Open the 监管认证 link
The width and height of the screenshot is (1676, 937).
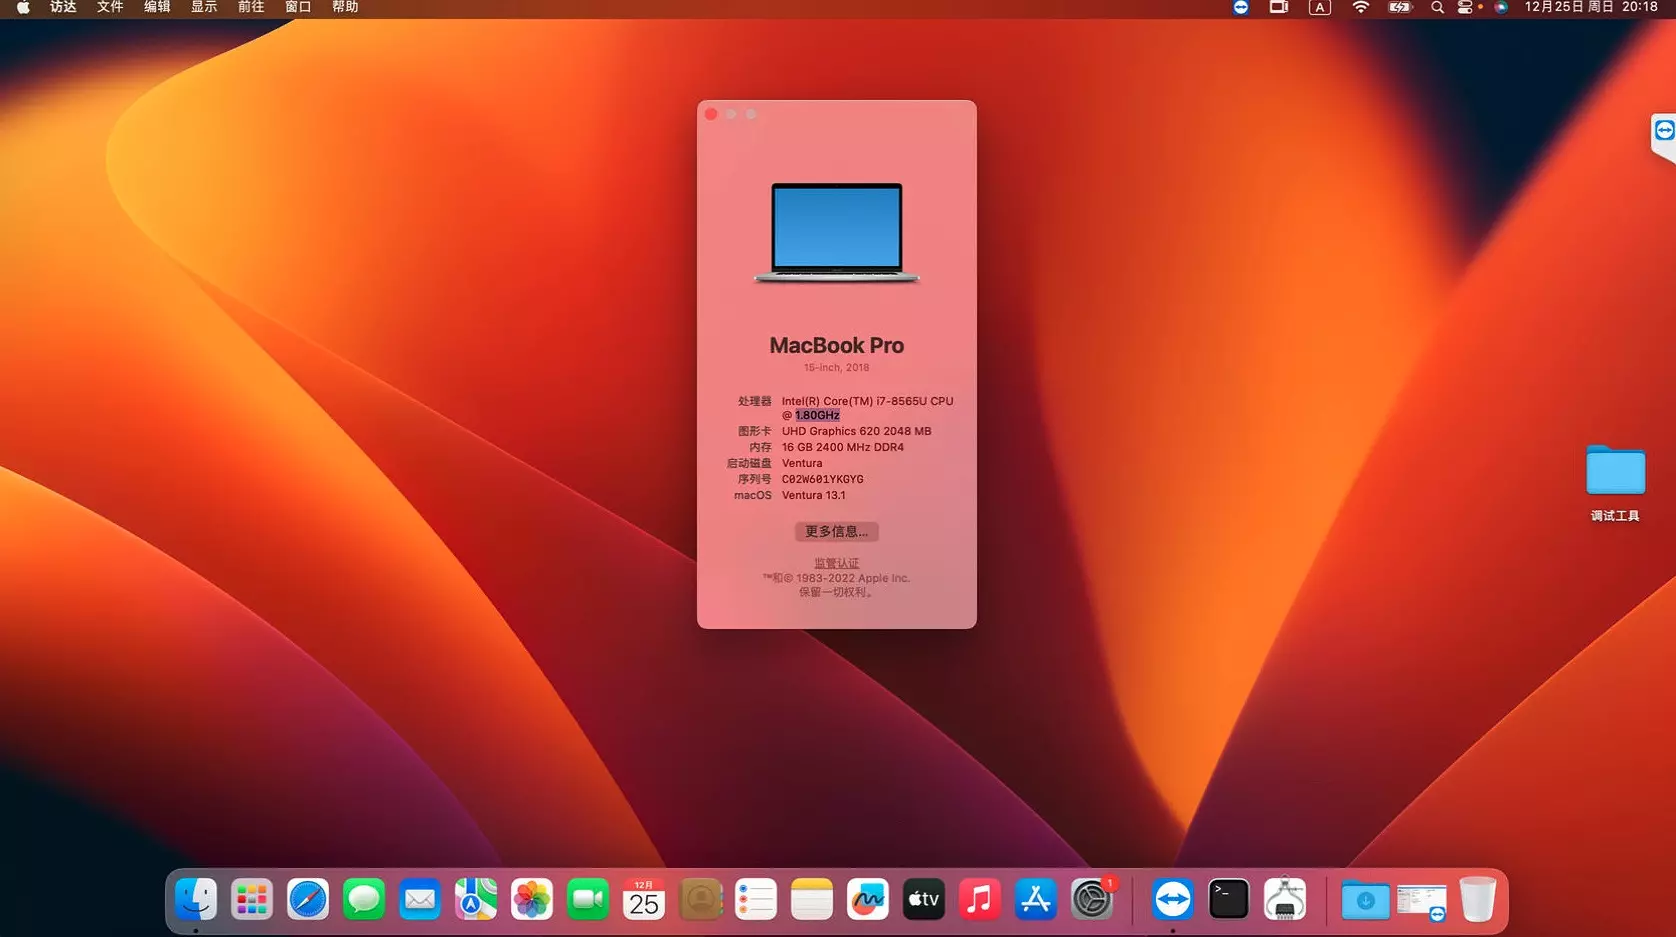pos(836,562)
